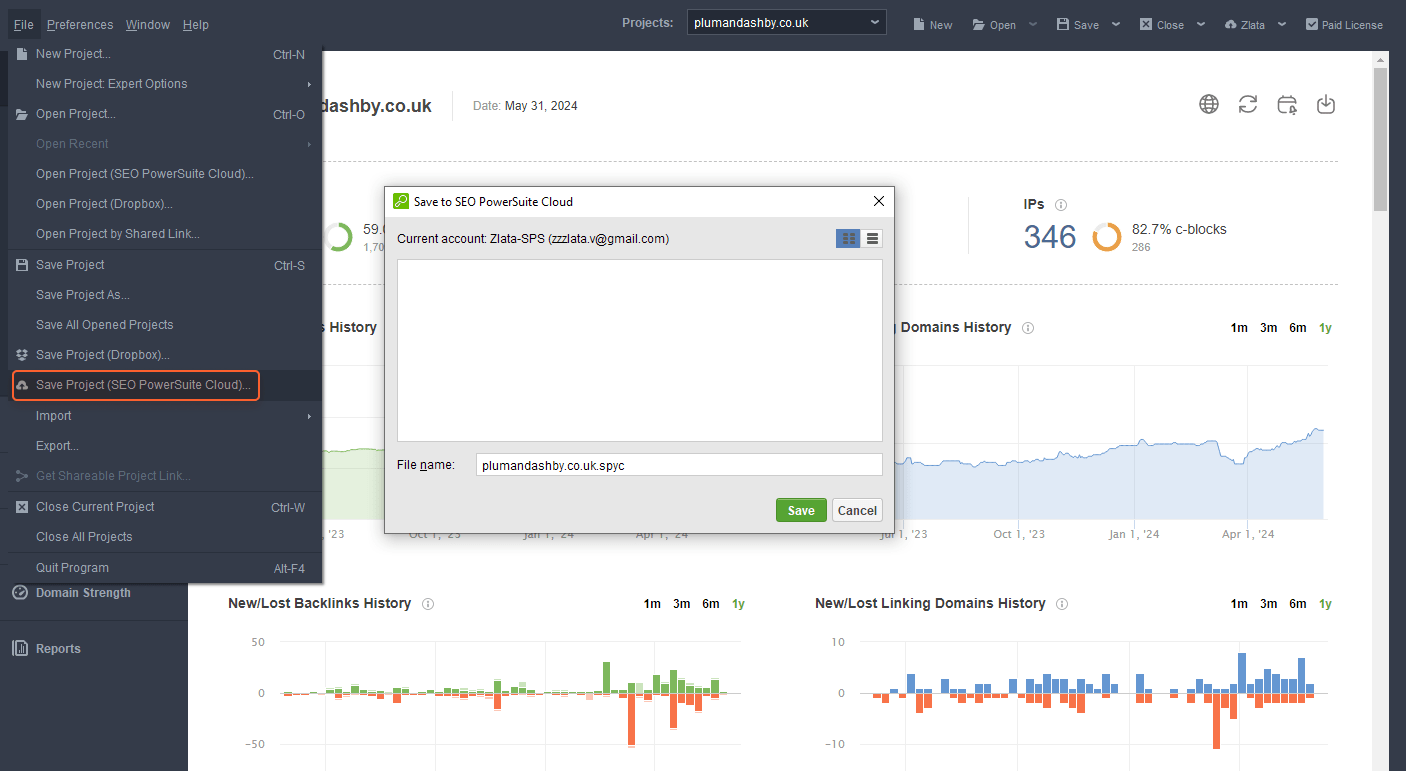This screenshot has height=771, width=1406.
Task: Click the Zlata cloud account button
Action: point(1245,25)
